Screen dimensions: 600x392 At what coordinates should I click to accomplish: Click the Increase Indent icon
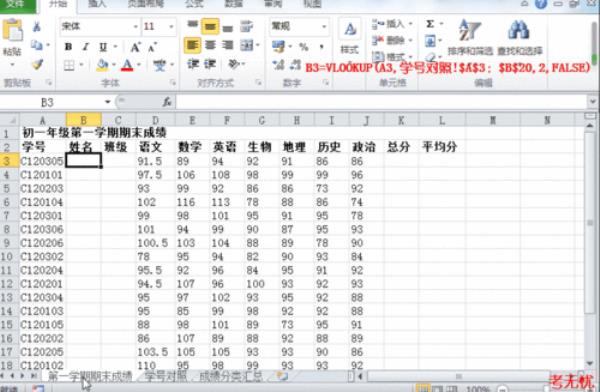tap(210, 64)
